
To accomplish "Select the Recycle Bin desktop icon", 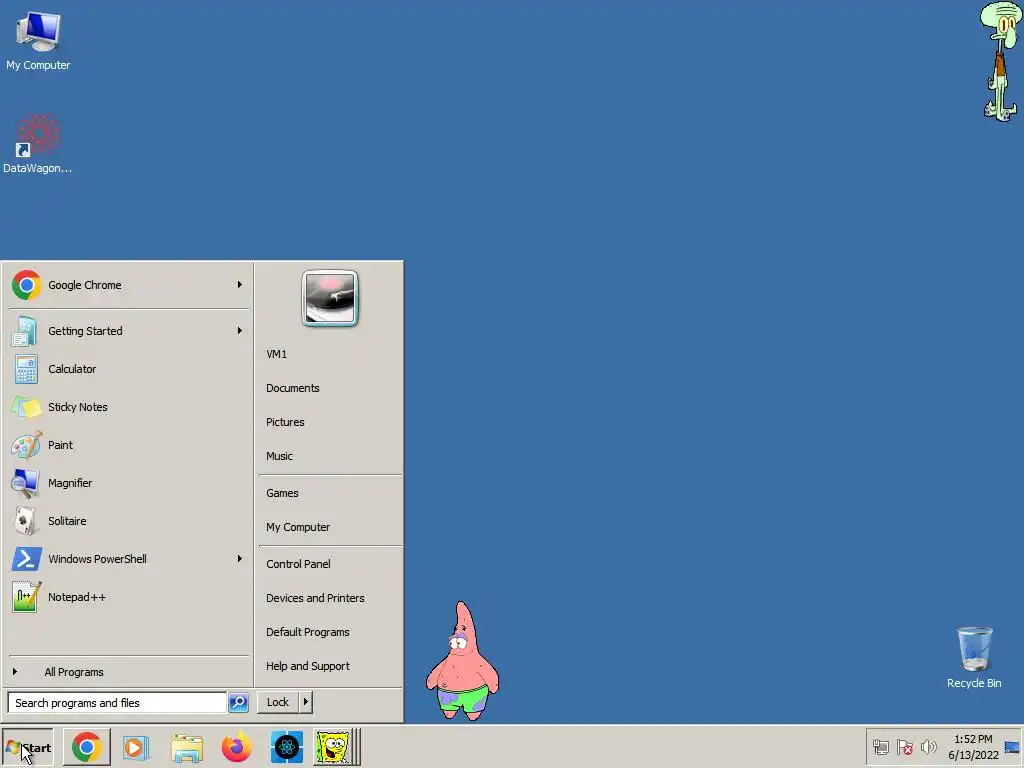I will (974, 657).
